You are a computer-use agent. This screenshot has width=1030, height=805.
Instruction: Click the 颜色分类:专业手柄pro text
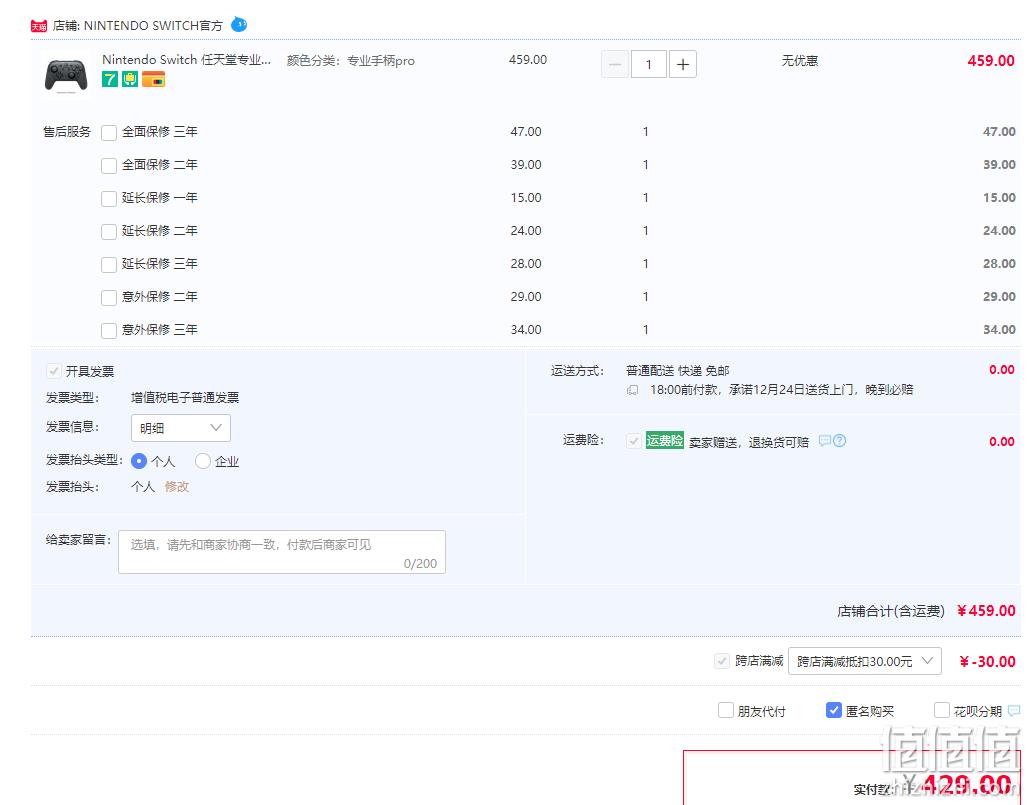(351, 60)
